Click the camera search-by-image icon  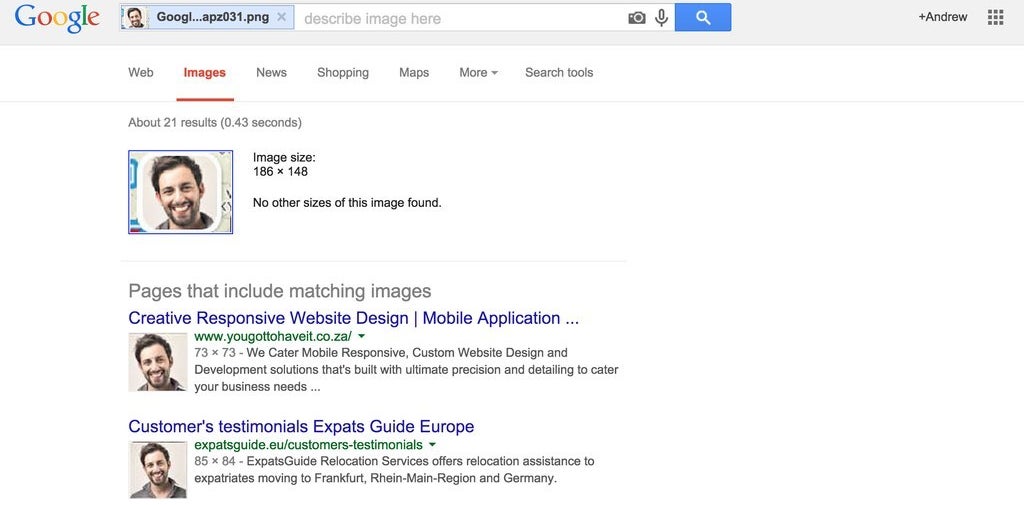pyautogui.click(x=637, y=18)
